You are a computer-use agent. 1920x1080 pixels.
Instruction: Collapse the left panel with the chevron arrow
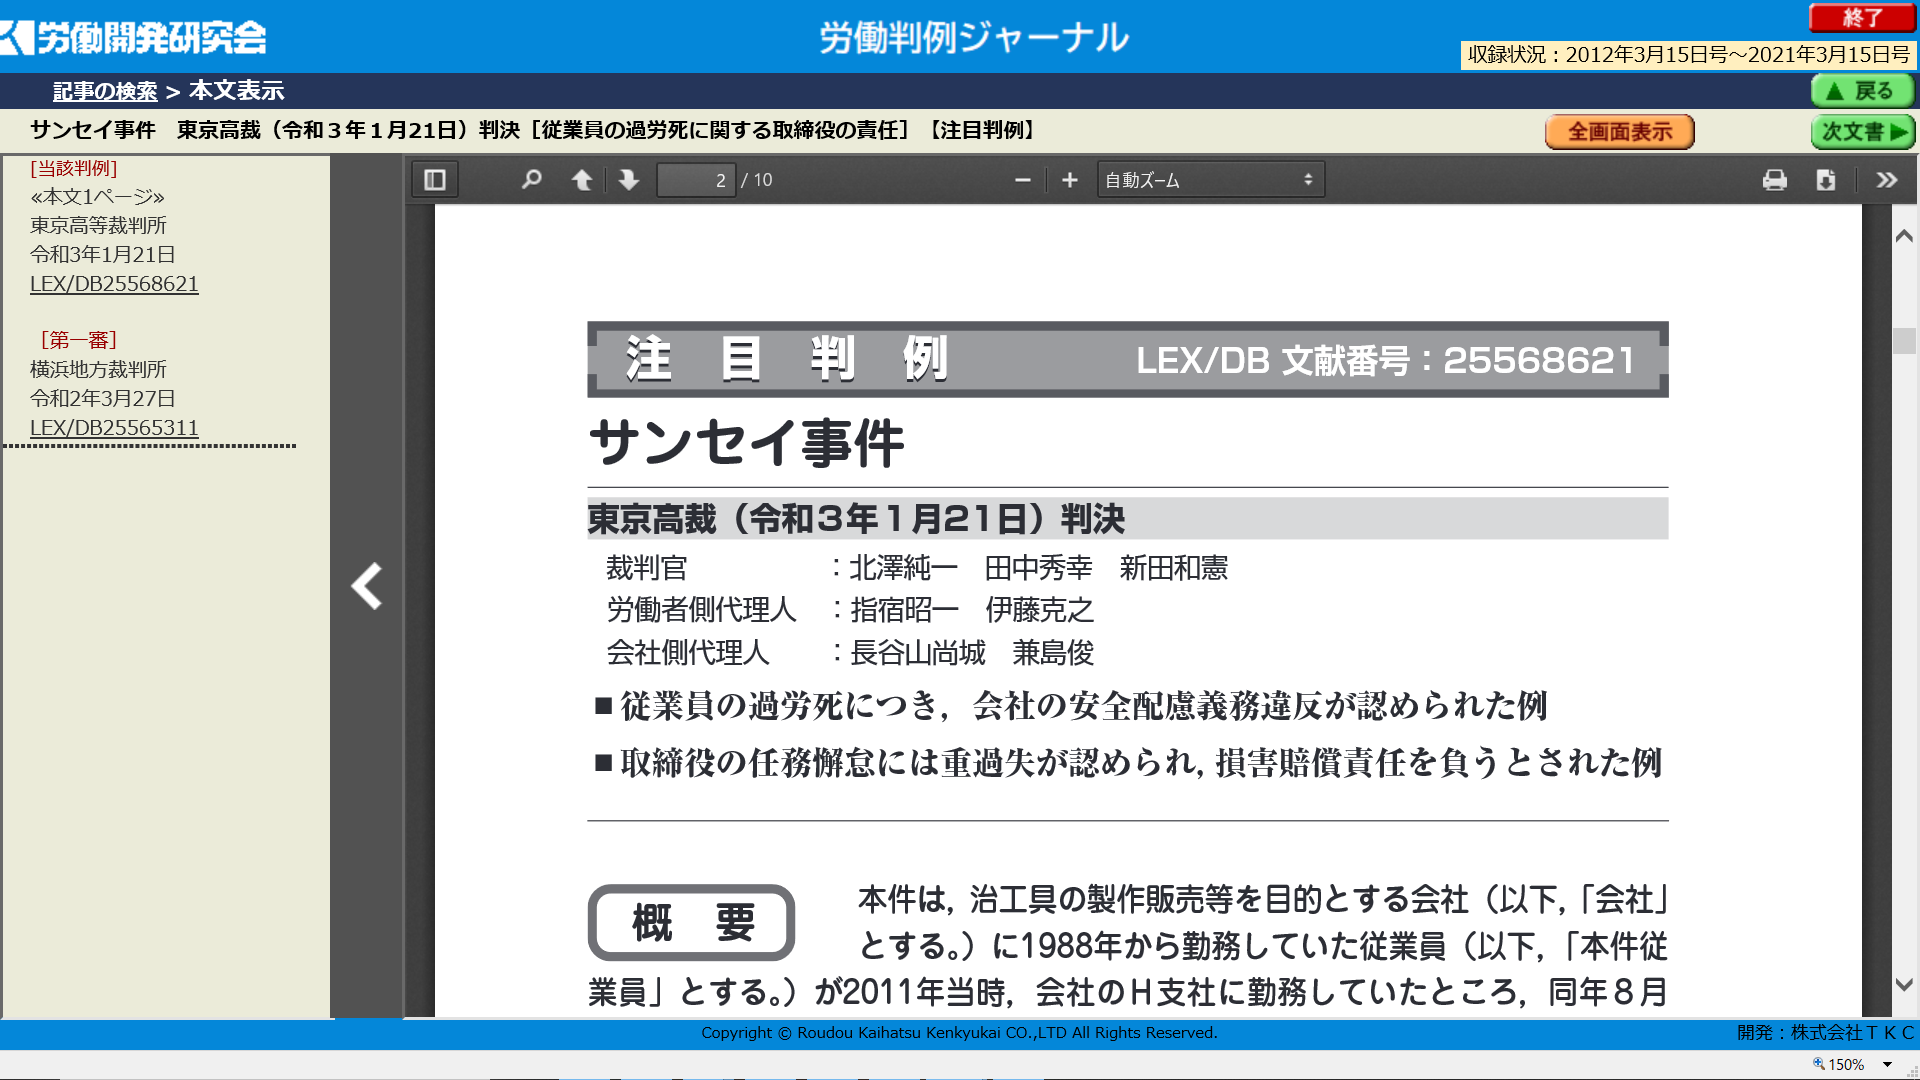click(367, 586)
